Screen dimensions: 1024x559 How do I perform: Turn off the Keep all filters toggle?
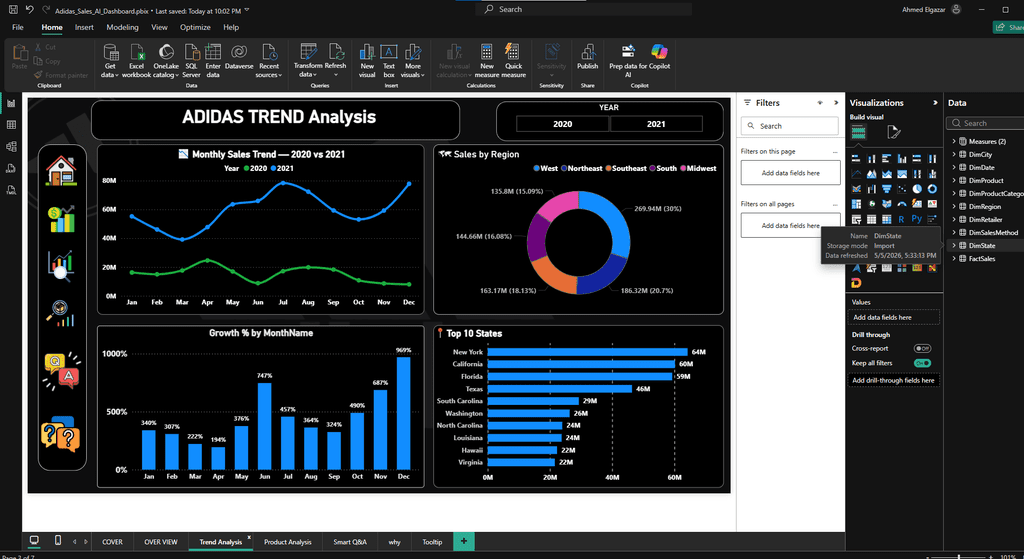tap(922, 363)
